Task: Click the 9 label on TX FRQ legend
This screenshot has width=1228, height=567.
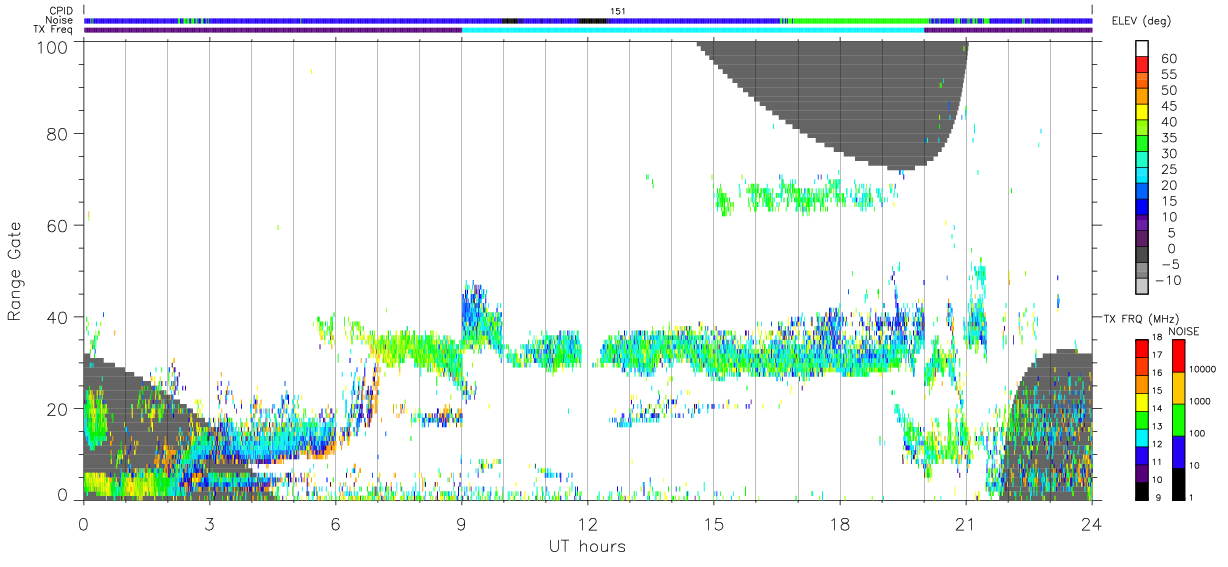Action: pos(1159,498)
